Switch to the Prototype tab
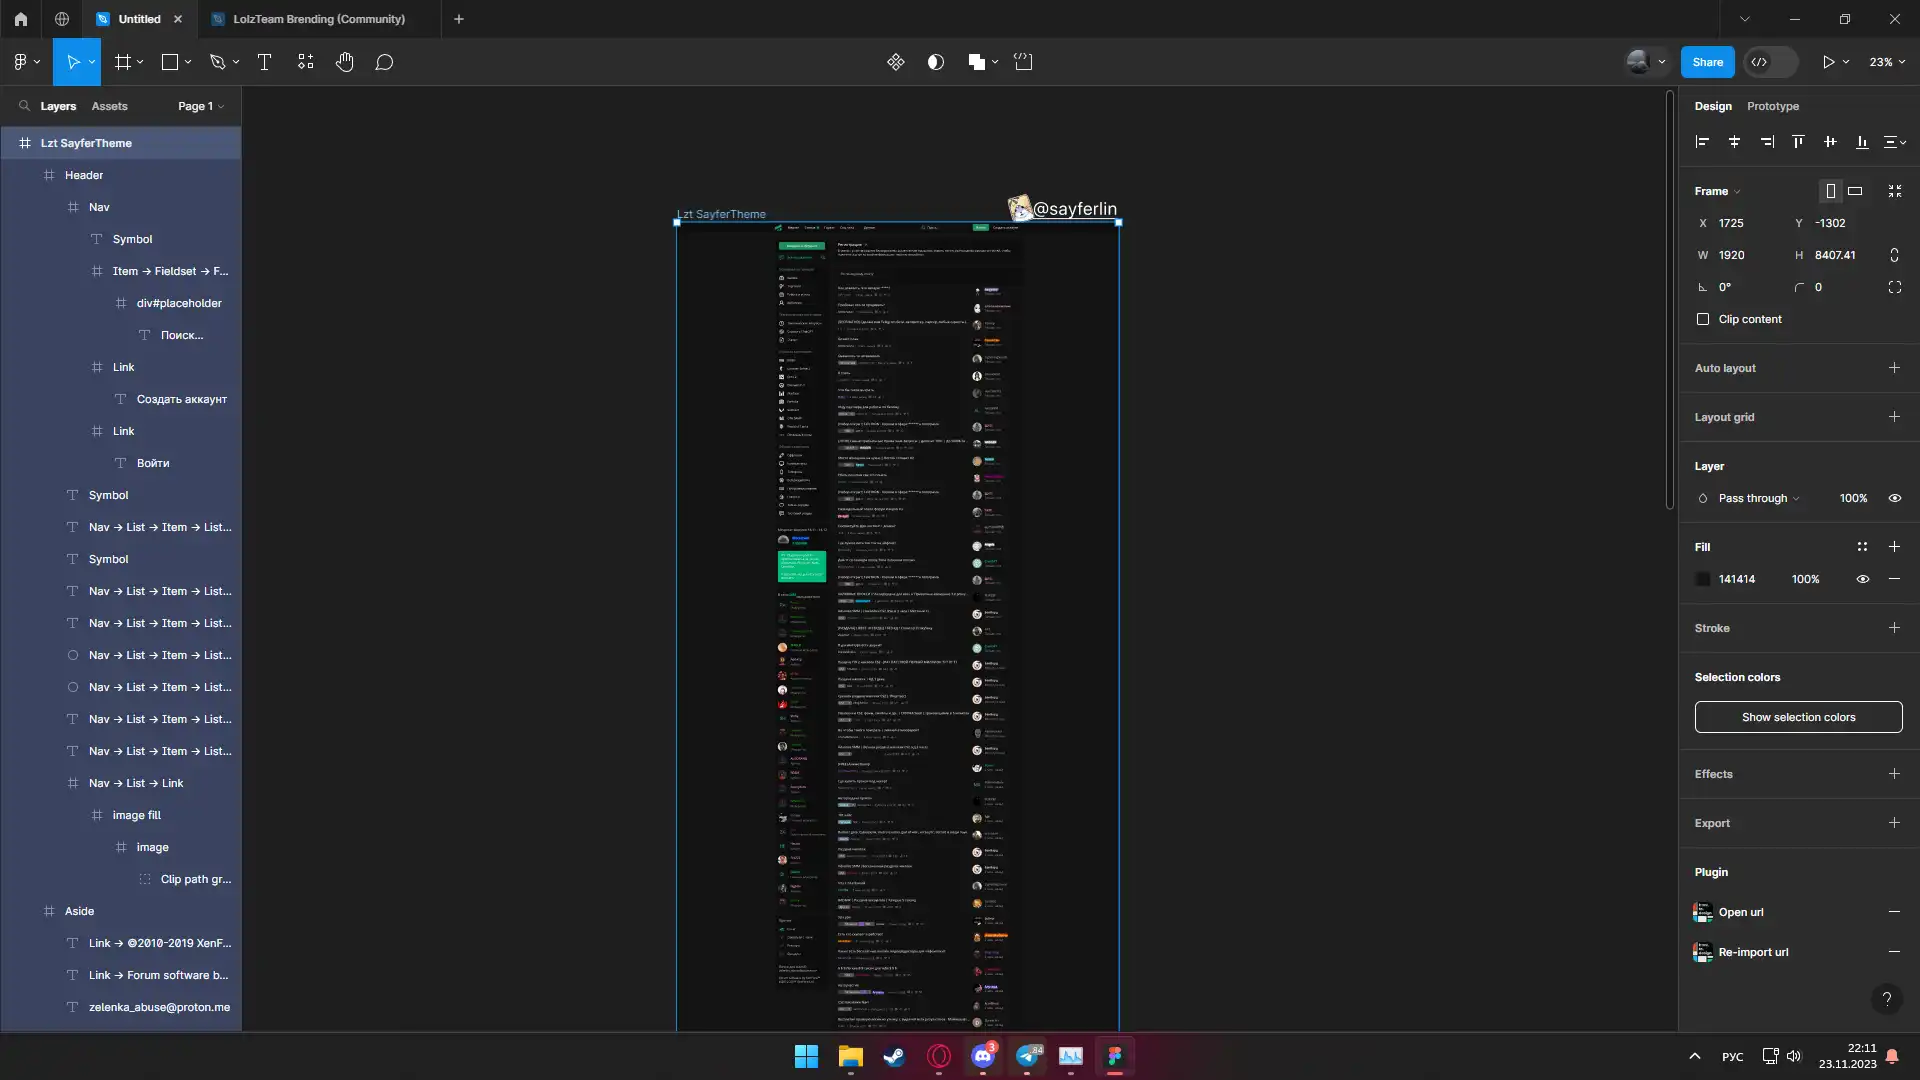Viewport: 1920px width, 1080px height. (1772, 106)
